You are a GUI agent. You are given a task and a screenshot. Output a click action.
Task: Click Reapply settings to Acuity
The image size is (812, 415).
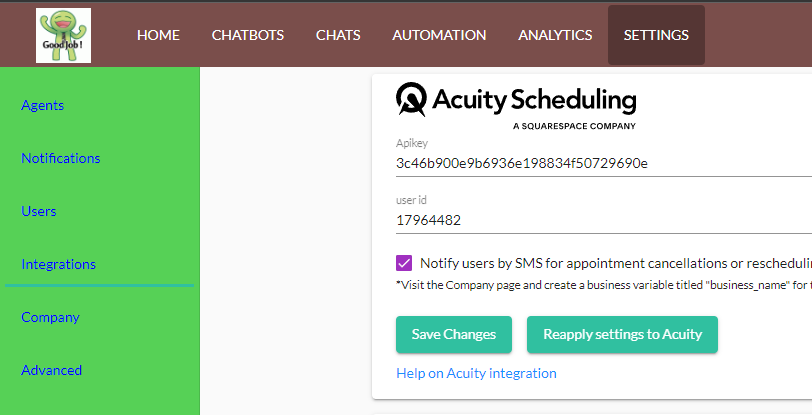click(622, 335)
